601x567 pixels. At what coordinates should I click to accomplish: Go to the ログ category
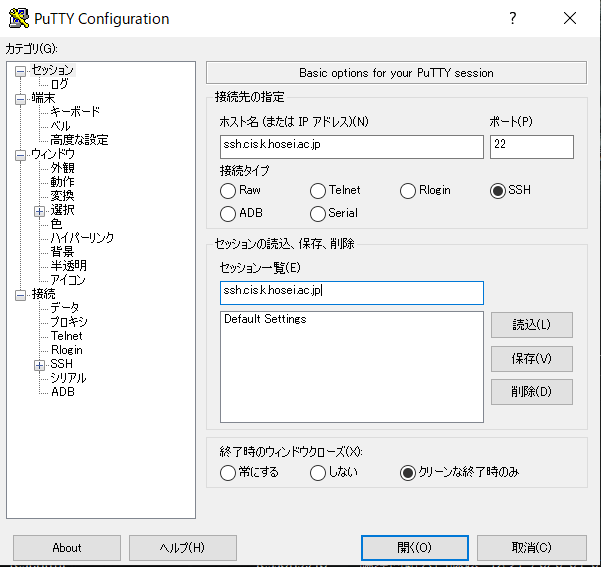point(60,84)
